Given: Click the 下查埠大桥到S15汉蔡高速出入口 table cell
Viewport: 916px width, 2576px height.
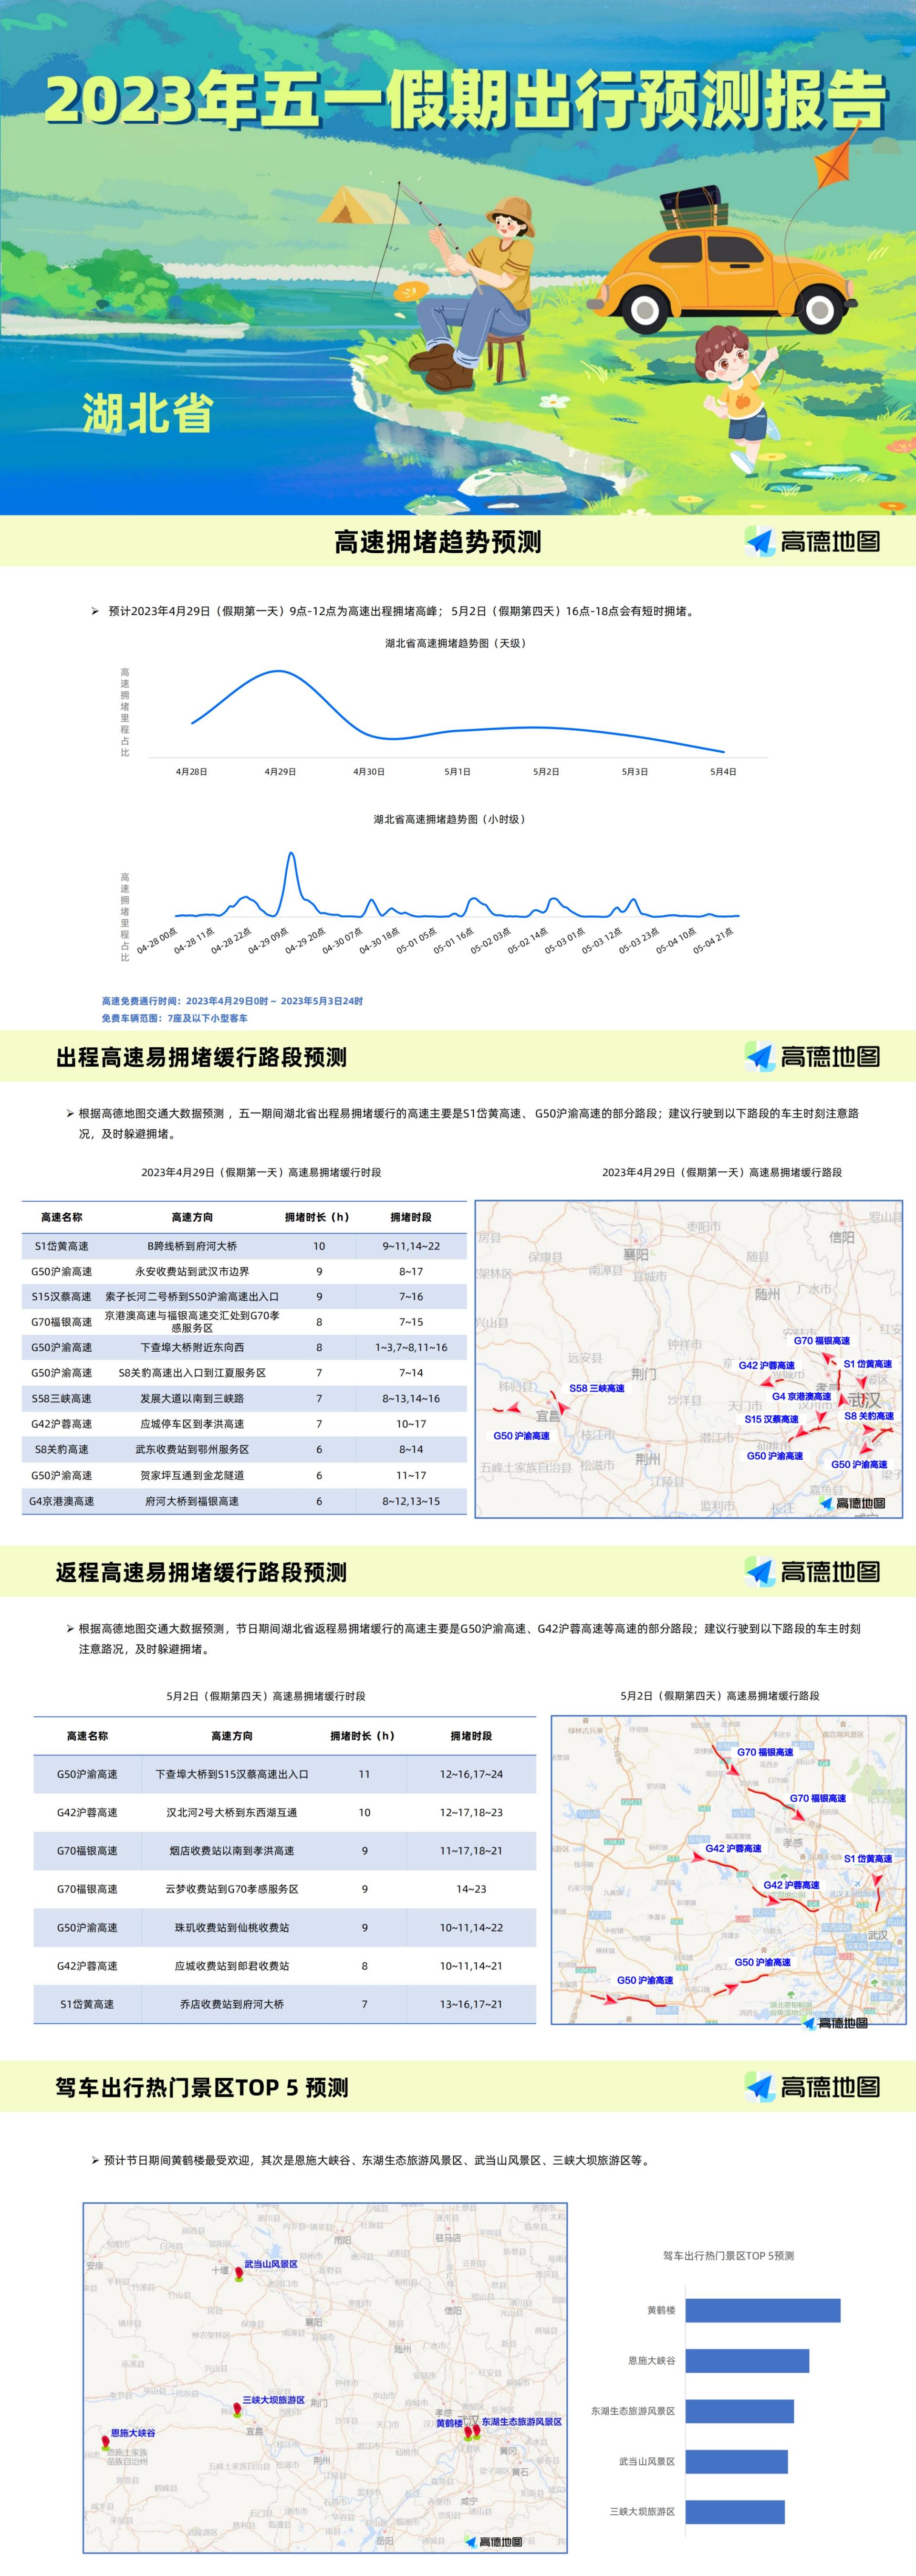Looking at the screenshot, I should click(232, 1774).
